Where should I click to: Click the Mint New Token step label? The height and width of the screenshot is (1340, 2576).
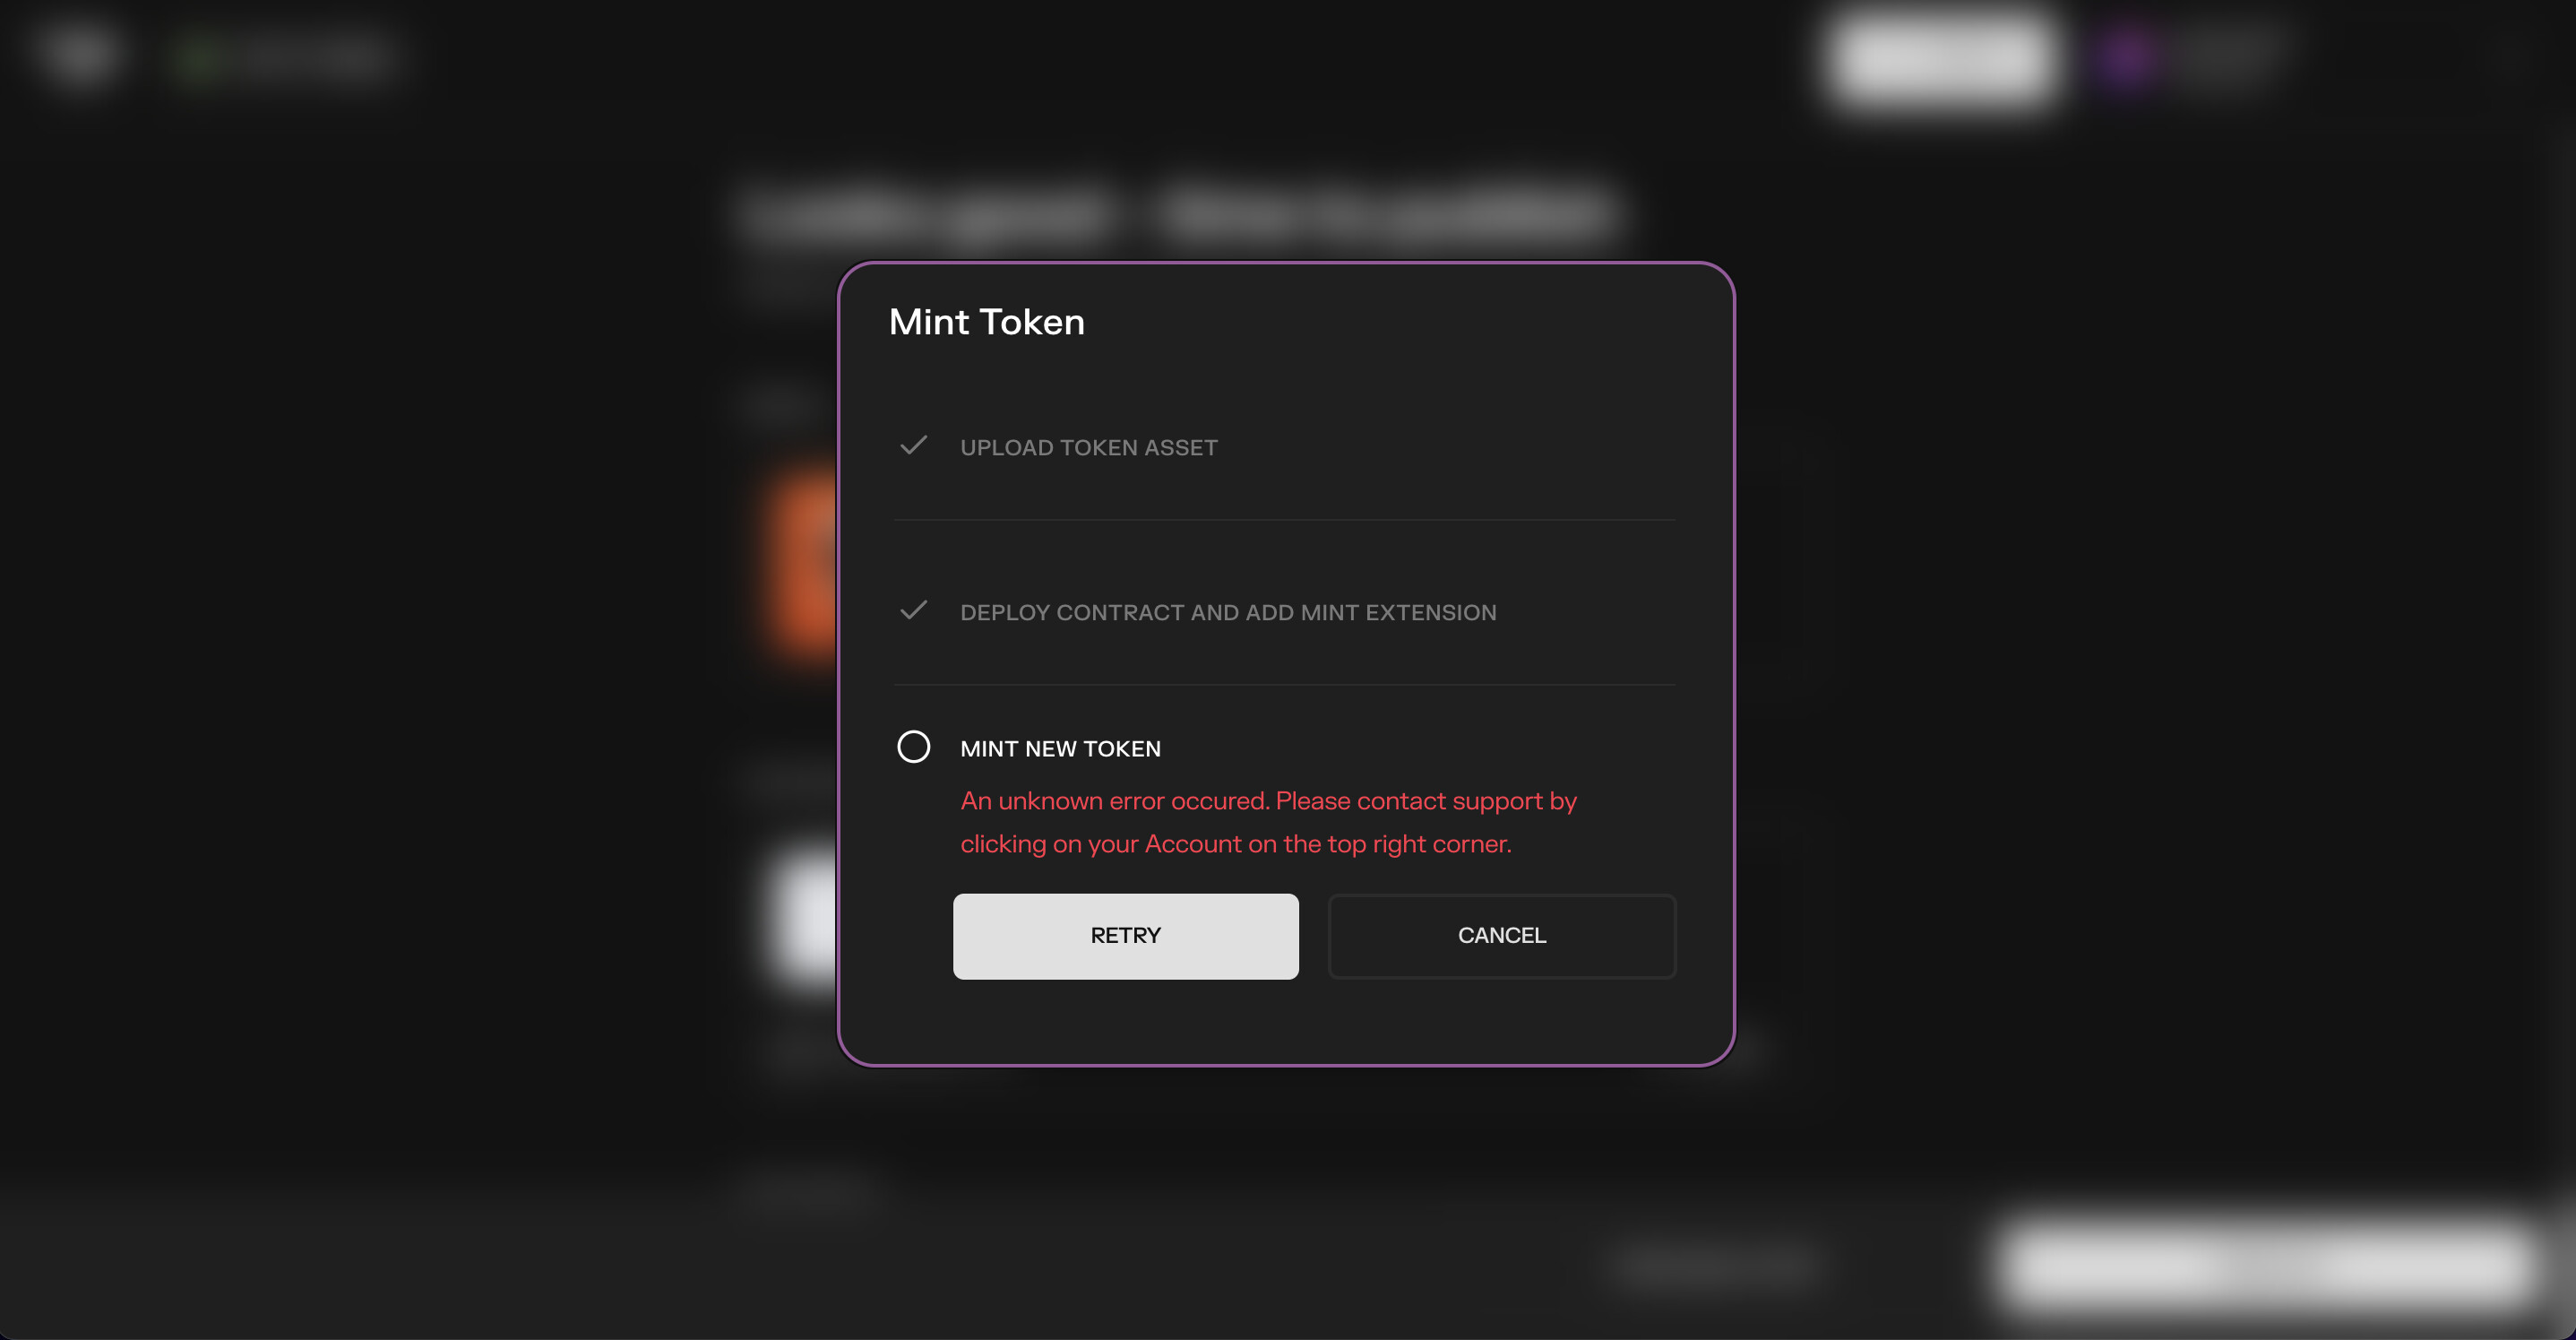tap(1060, 749)
